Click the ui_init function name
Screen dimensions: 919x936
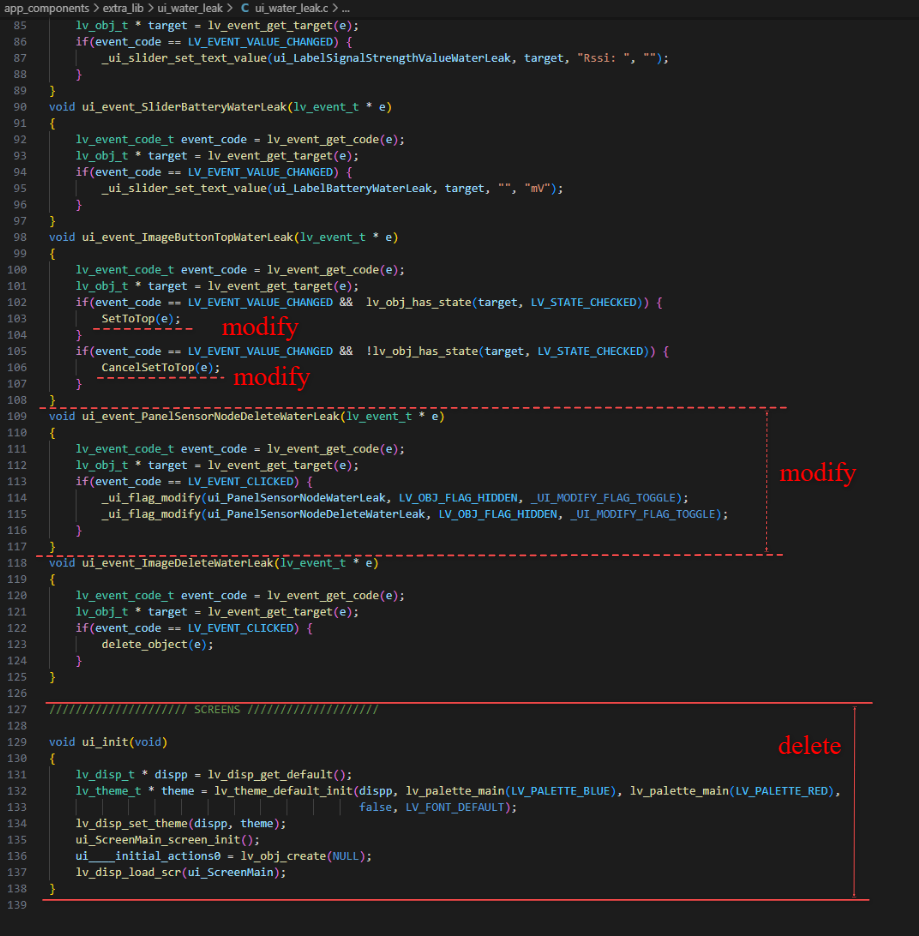coord(105,742)
